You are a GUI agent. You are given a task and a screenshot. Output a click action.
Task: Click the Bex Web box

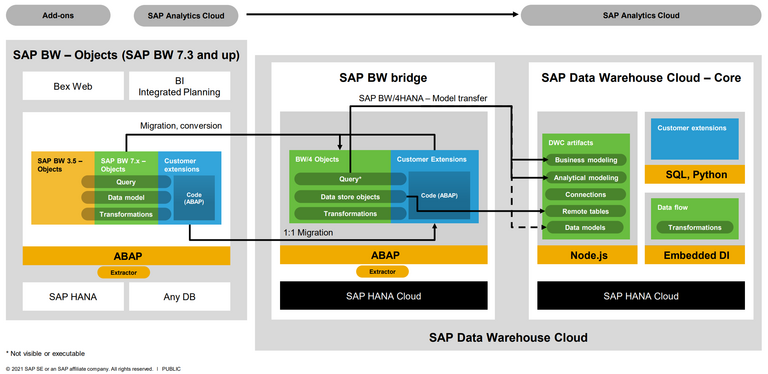[x=73, y=86]
